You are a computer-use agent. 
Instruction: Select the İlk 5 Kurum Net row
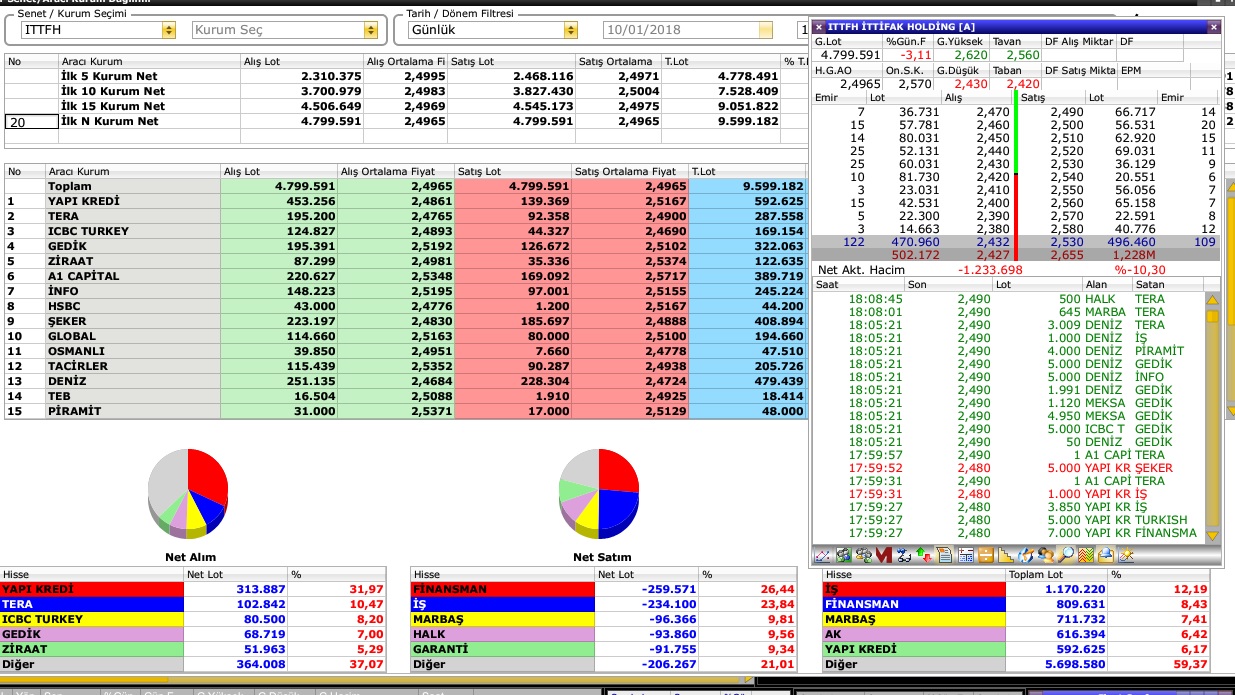pos(406,76)
